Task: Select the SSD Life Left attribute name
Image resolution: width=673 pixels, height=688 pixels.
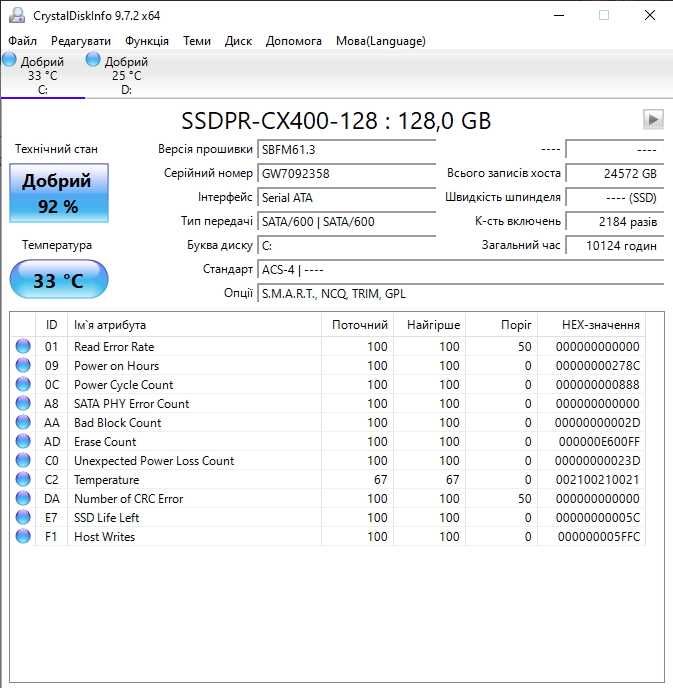Action: (107, 518)
